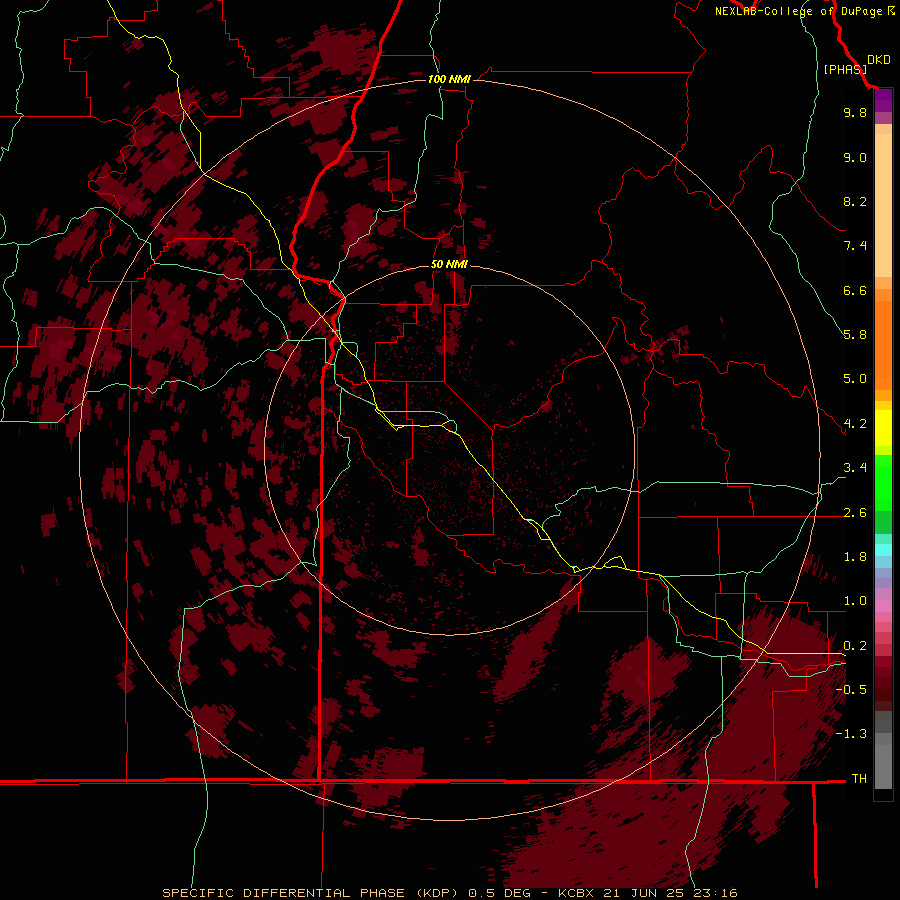
Task: Click the "NEXLAB-College of DuPage" header text
Action: click(799, 11)
